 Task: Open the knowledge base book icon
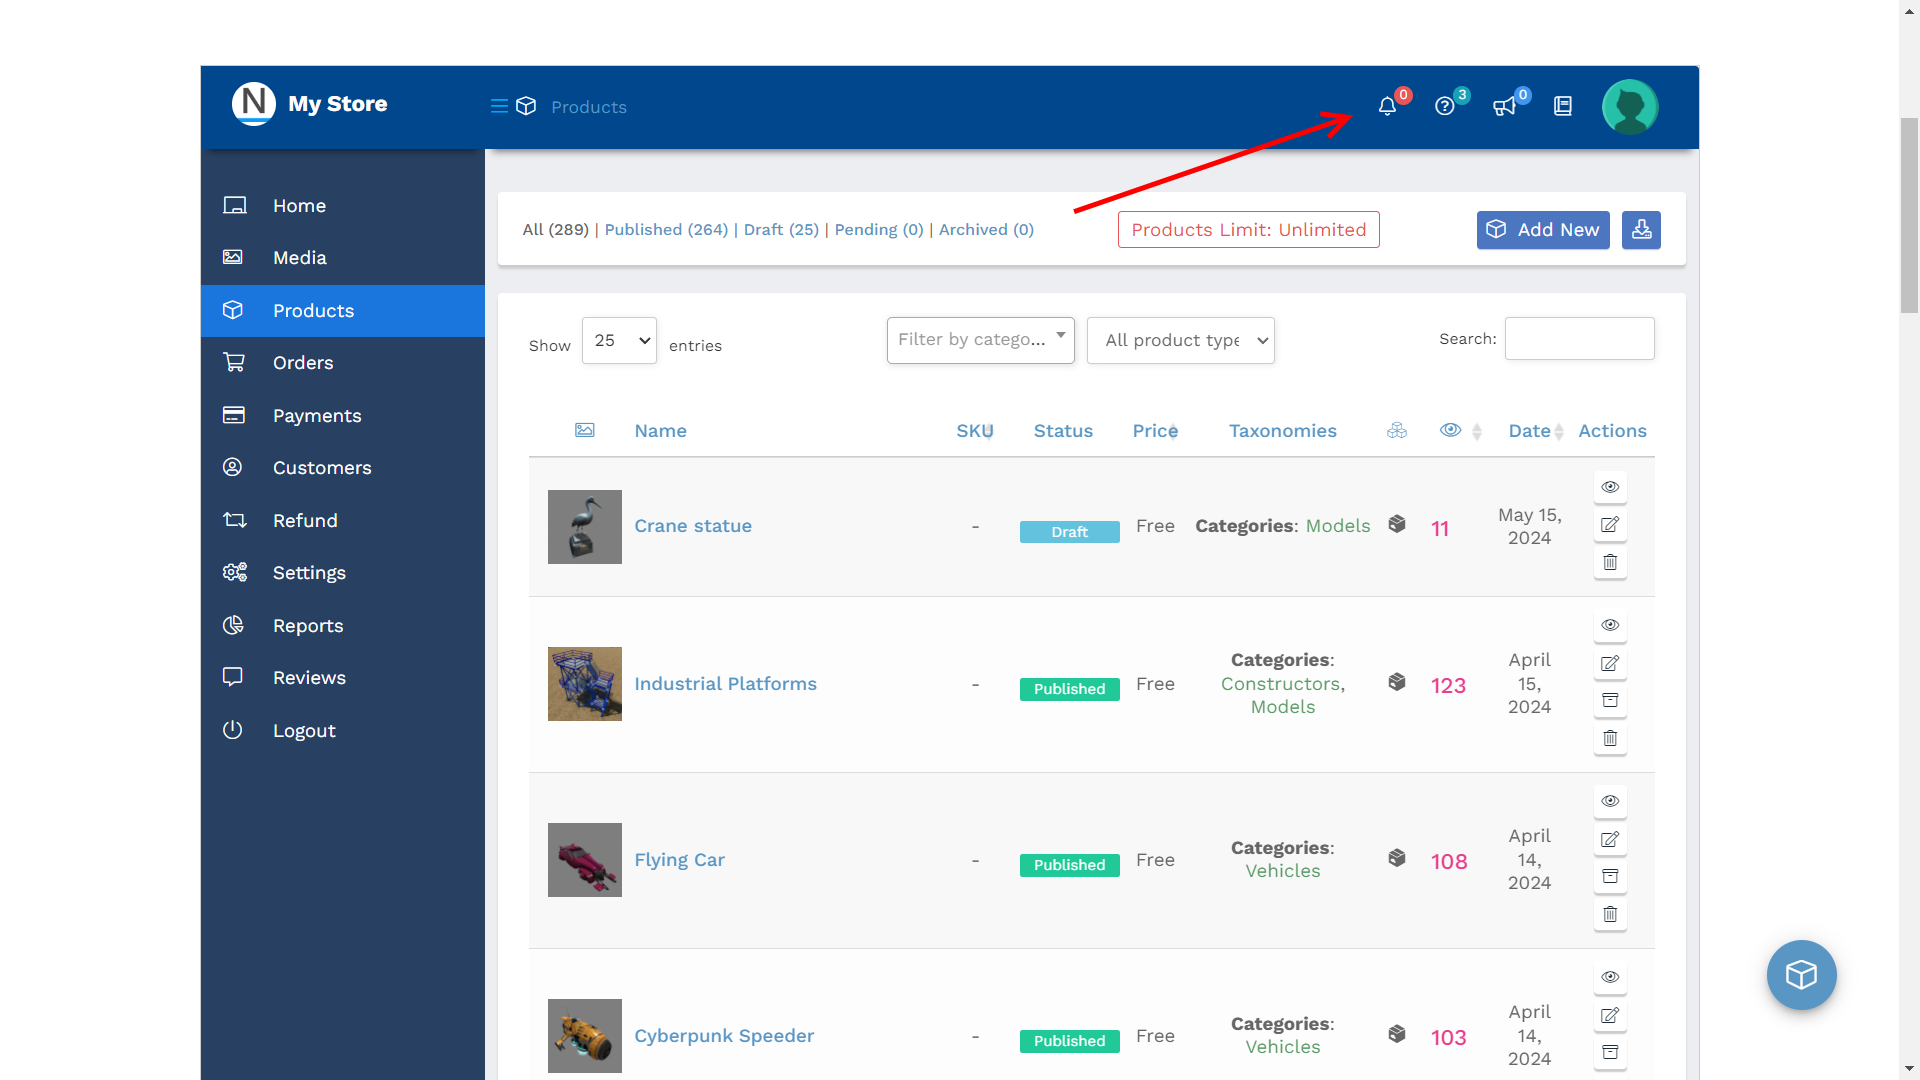tap(1563, 106)
